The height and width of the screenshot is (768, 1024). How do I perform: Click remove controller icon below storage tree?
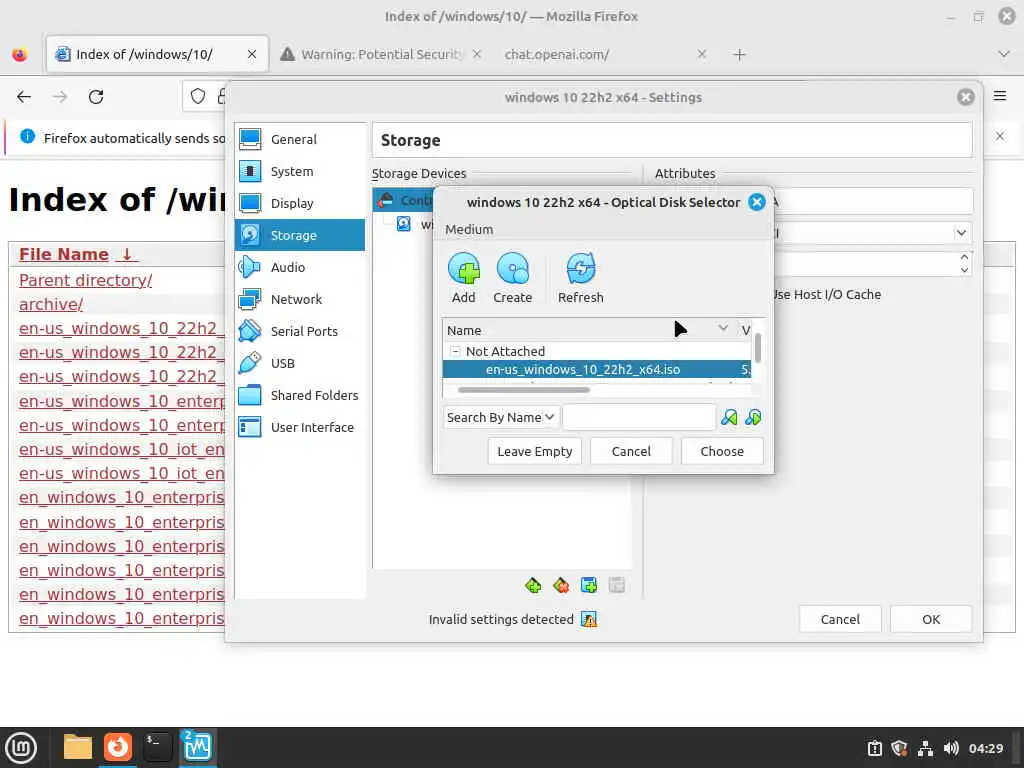click(561, 585)
